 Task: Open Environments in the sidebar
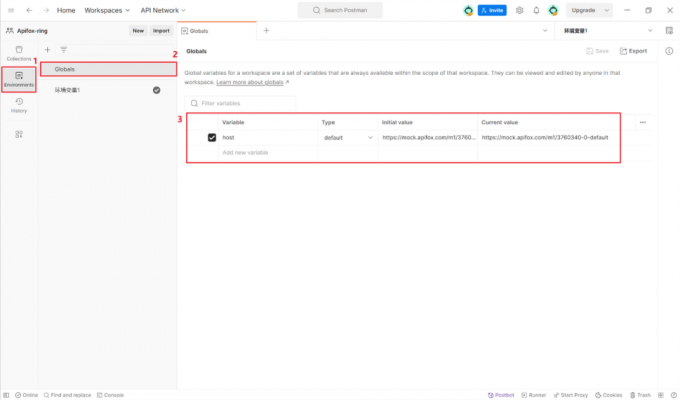coord(19,79)
